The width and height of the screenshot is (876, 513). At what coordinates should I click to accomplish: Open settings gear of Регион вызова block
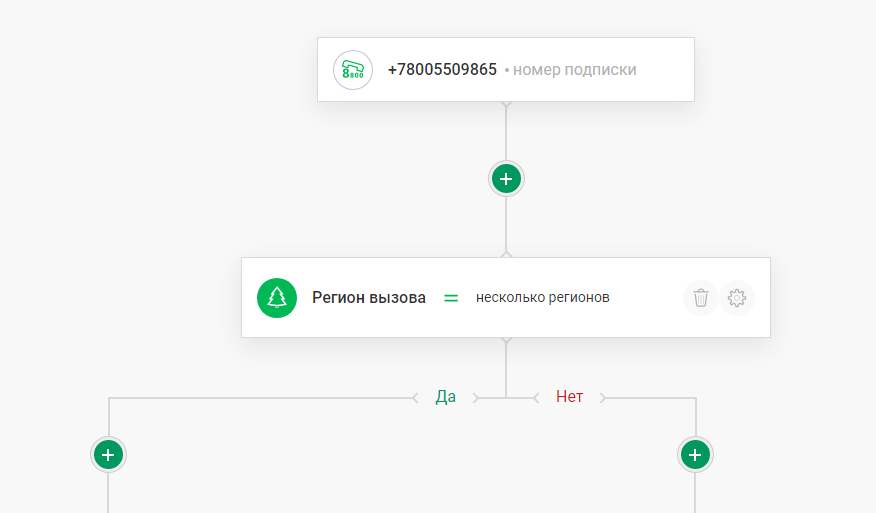click(737, 298)
